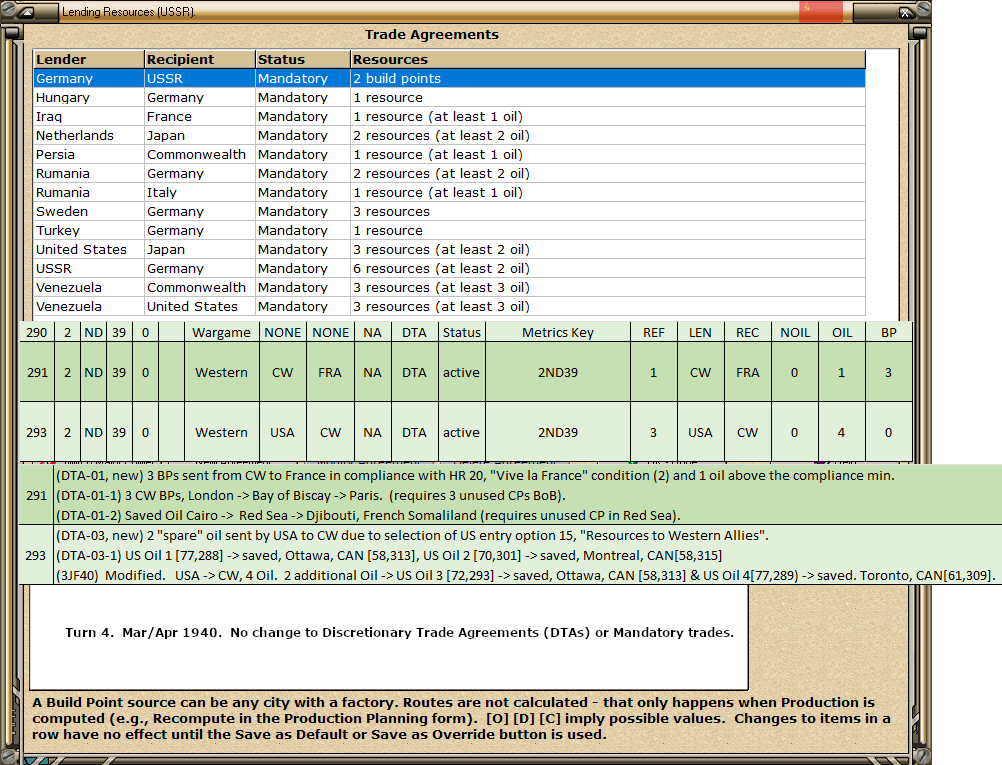This screenshot has width=1002, height=765.
Task: Close the Lending Resources window
Action: (x=905, y=12)
